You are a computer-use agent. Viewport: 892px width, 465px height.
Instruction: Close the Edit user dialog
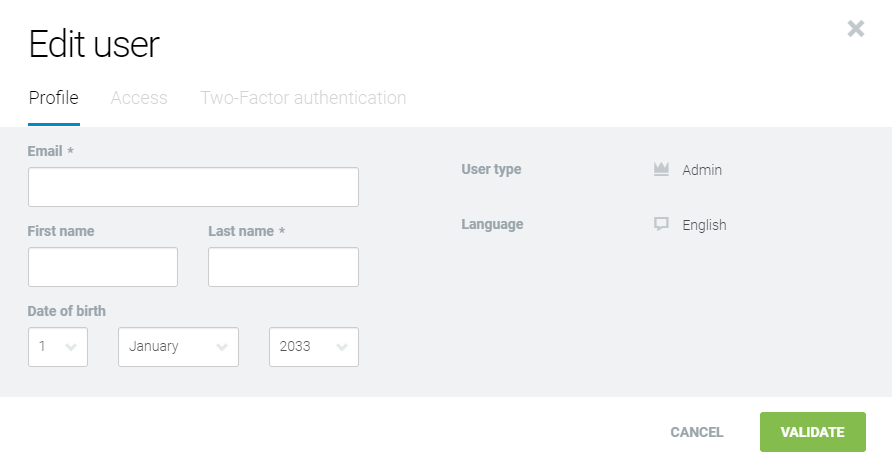[856, 28]
